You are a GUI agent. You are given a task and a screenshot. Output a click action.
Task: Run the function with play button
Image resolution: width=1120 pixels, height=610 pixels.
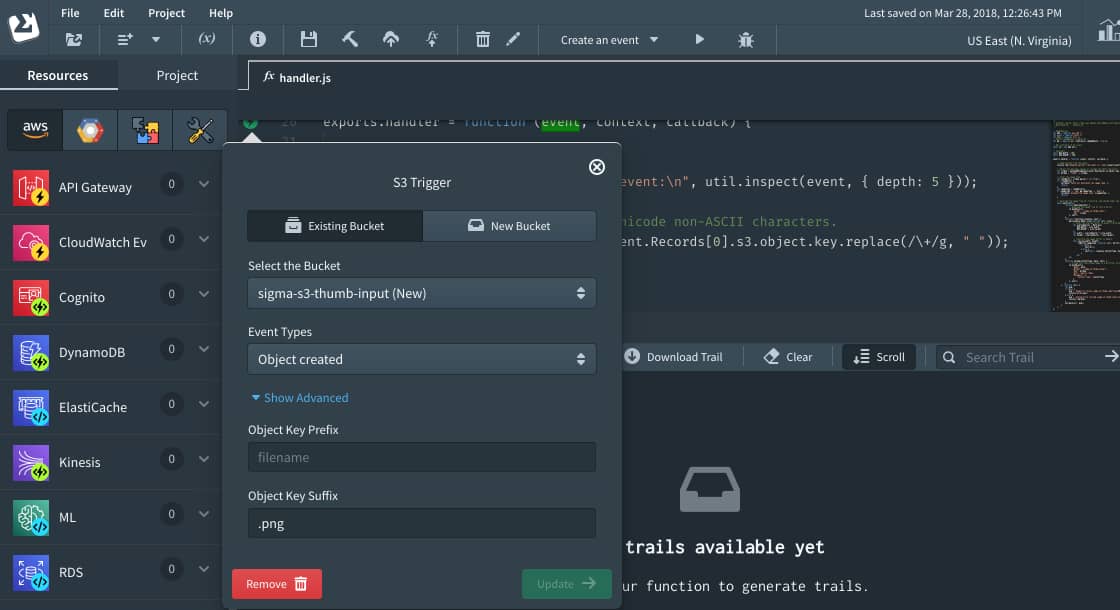click(x=699, y=39)
